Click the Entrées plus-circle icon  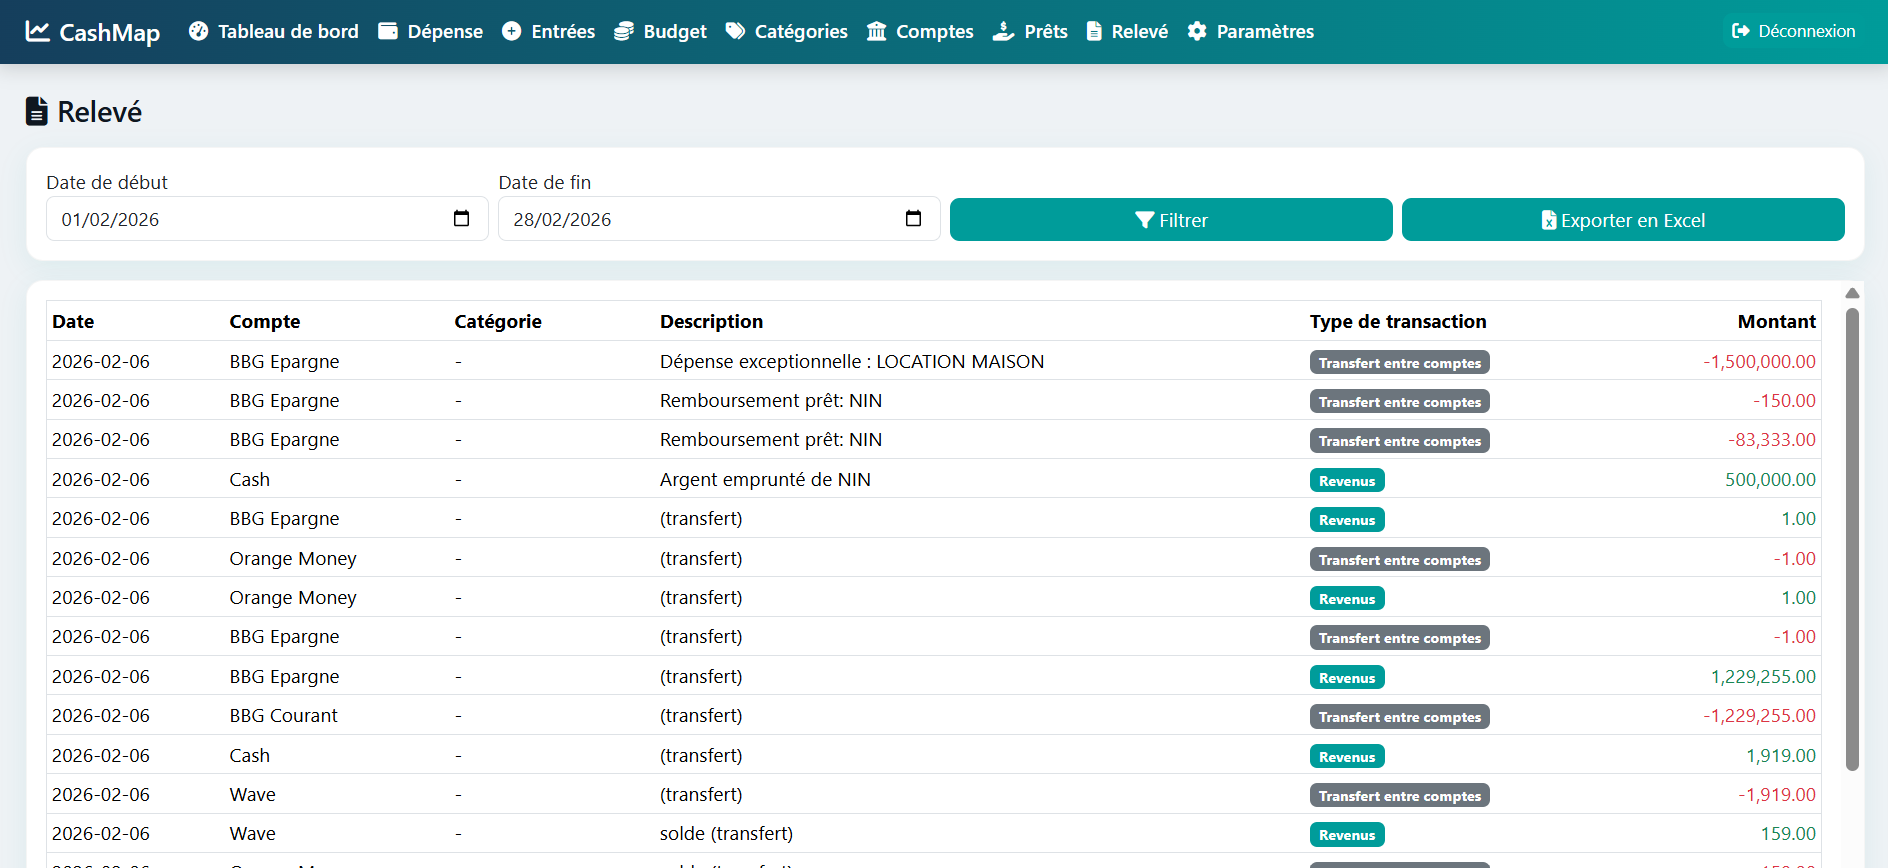tap(511, 31)
